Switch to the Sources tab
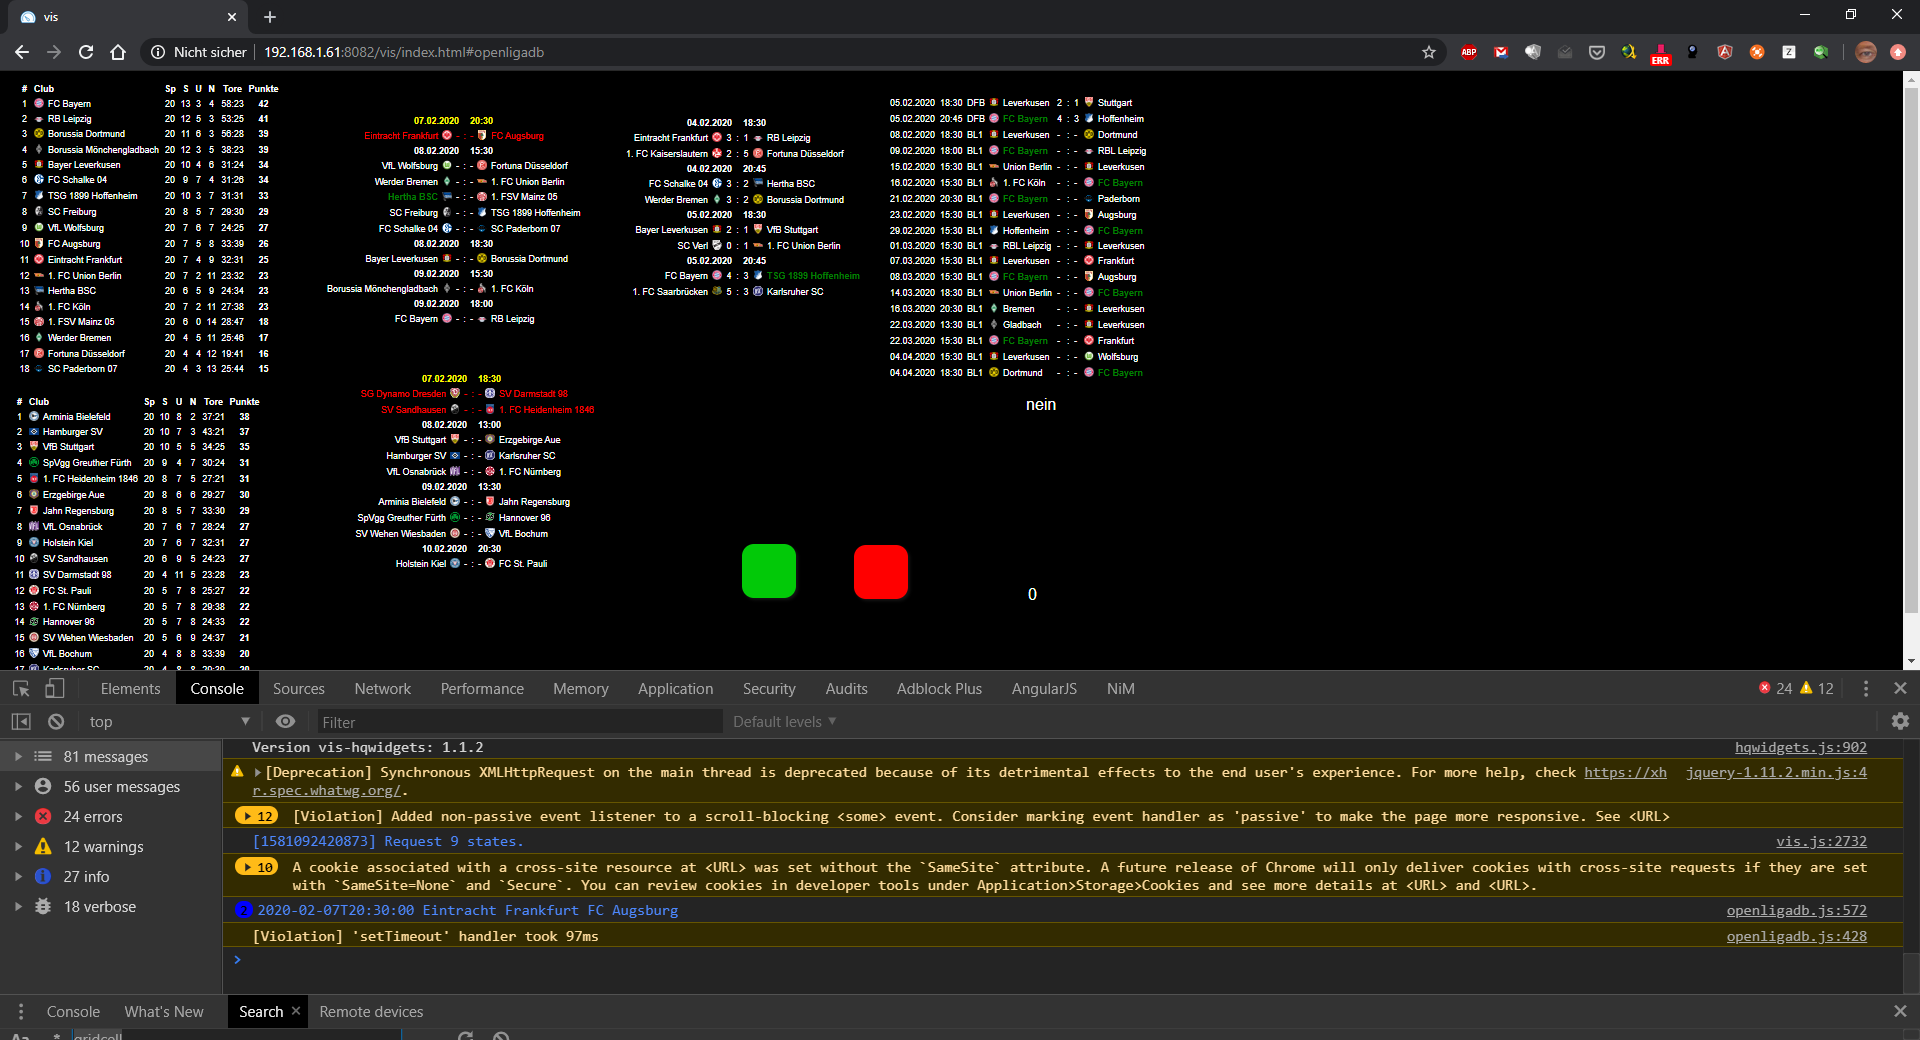 (298, 688)
